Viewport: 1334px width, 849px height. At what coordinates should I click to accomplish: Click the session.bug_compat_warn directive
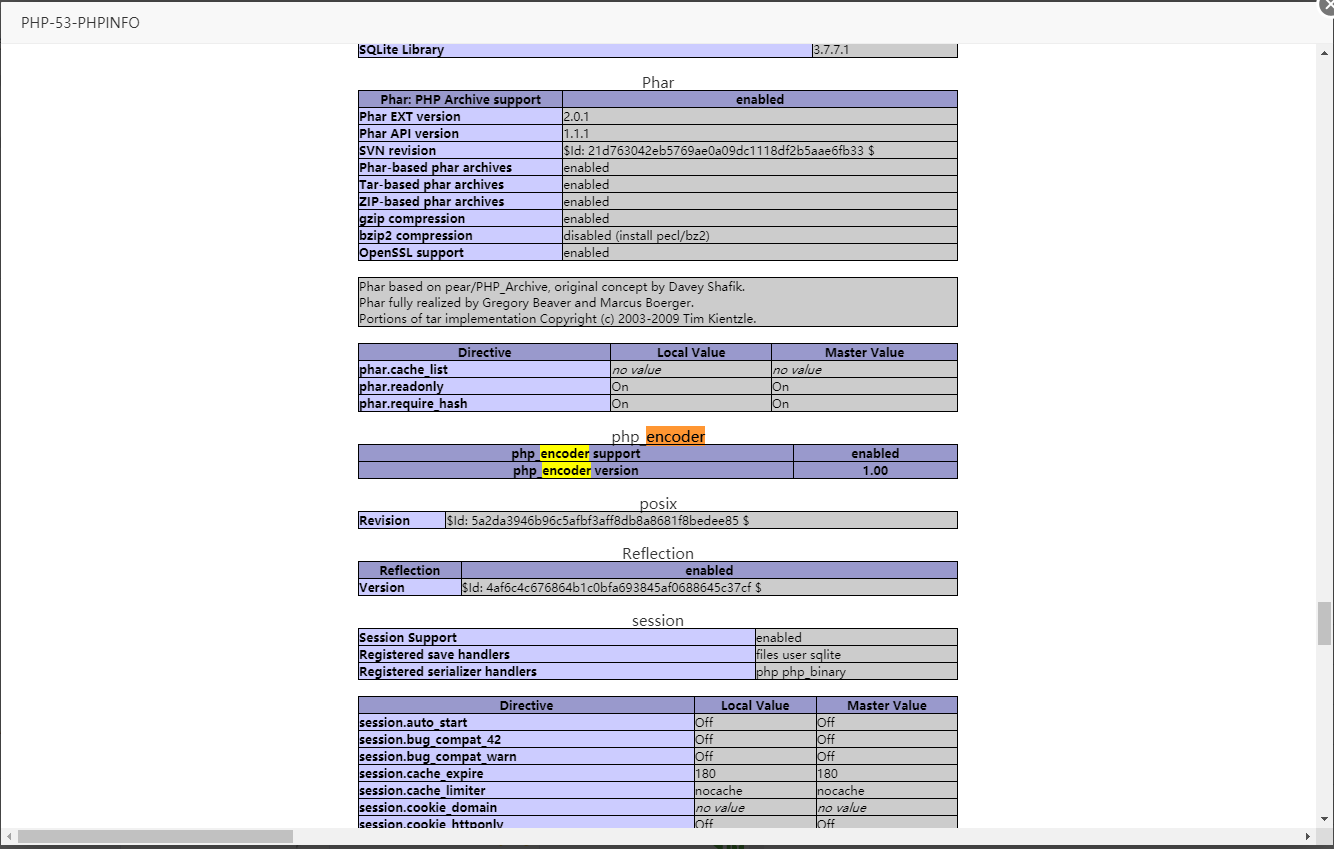coord(438,756)
